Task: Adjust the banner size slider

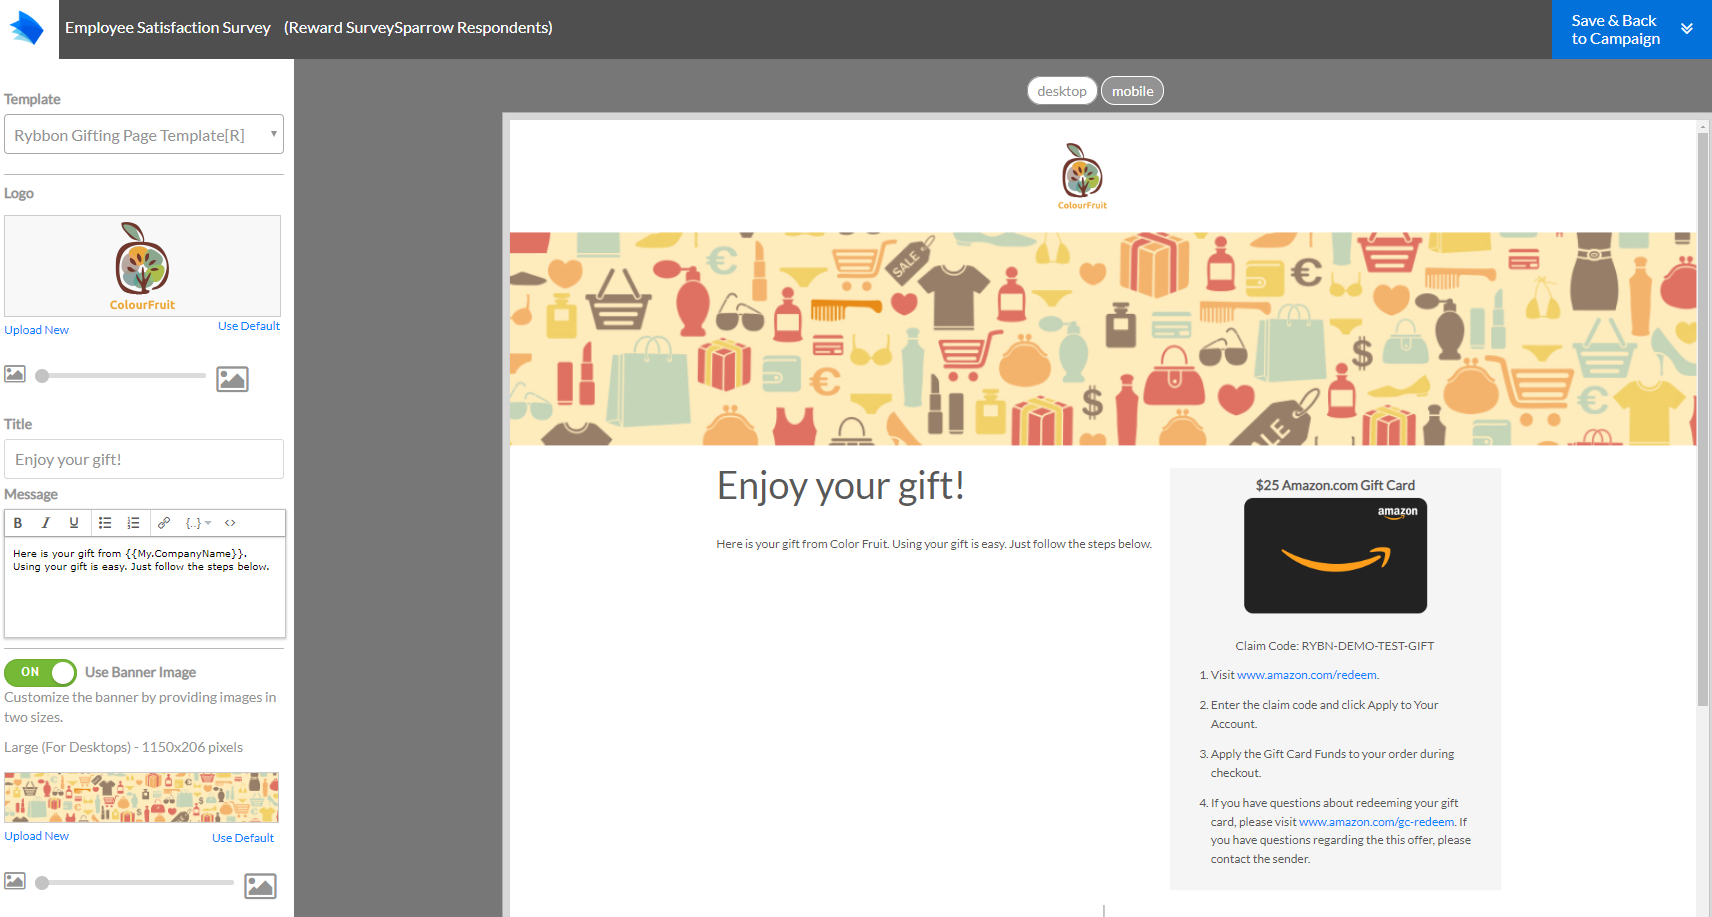Action: 135,883
